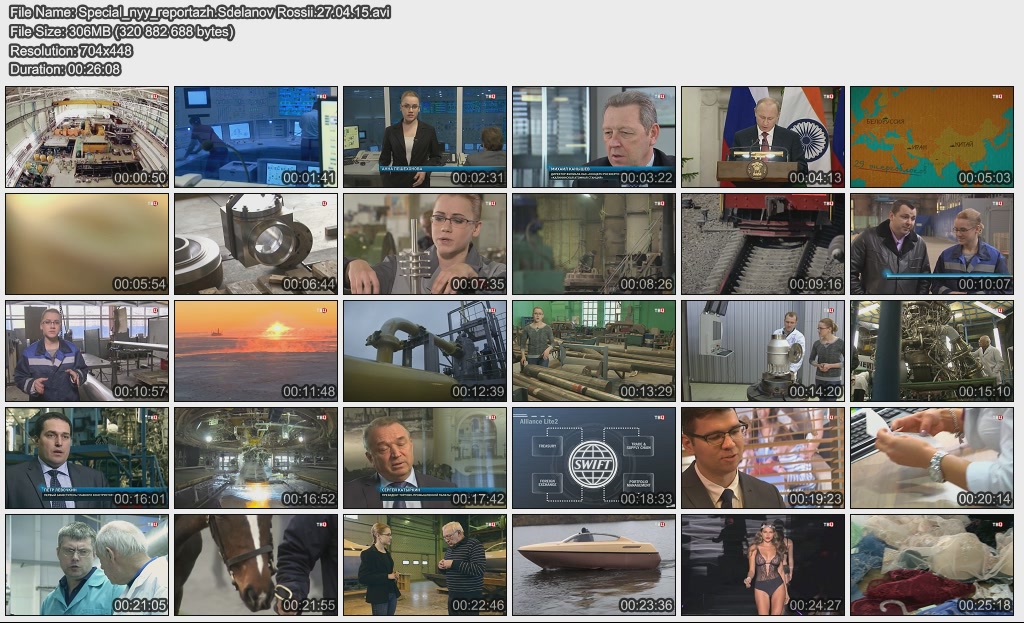Click the runway model thumbnail at 00:24:27
Viewport: 1024px width, 623px height.
pyautogui.click(x=763, y=565)
